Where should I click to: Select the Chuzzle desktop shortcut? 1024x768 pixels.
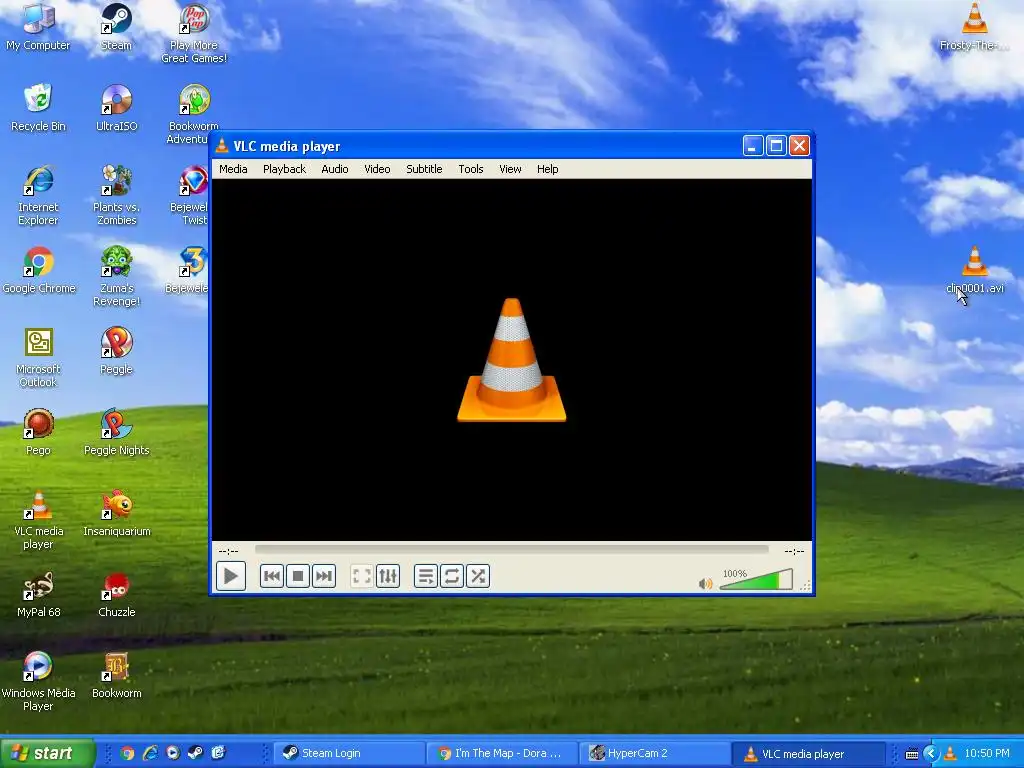point(116,594)
